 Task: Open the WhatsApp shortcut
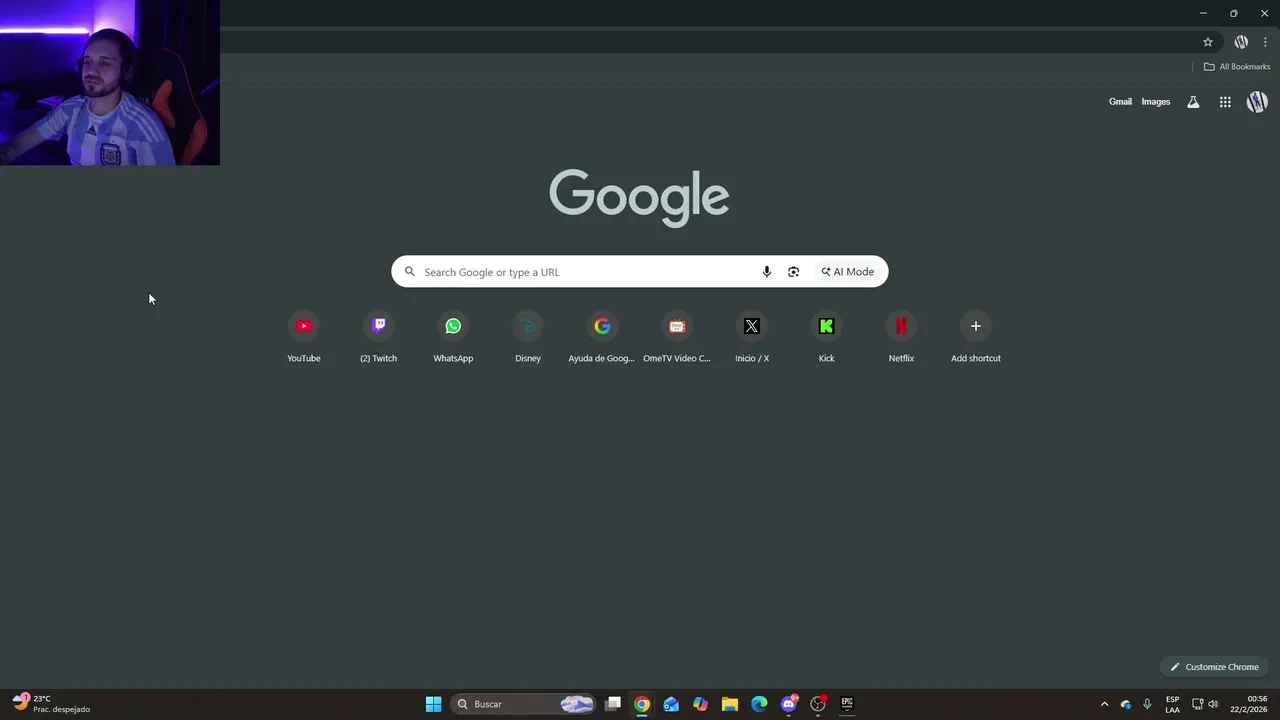[x=453, y=338]
